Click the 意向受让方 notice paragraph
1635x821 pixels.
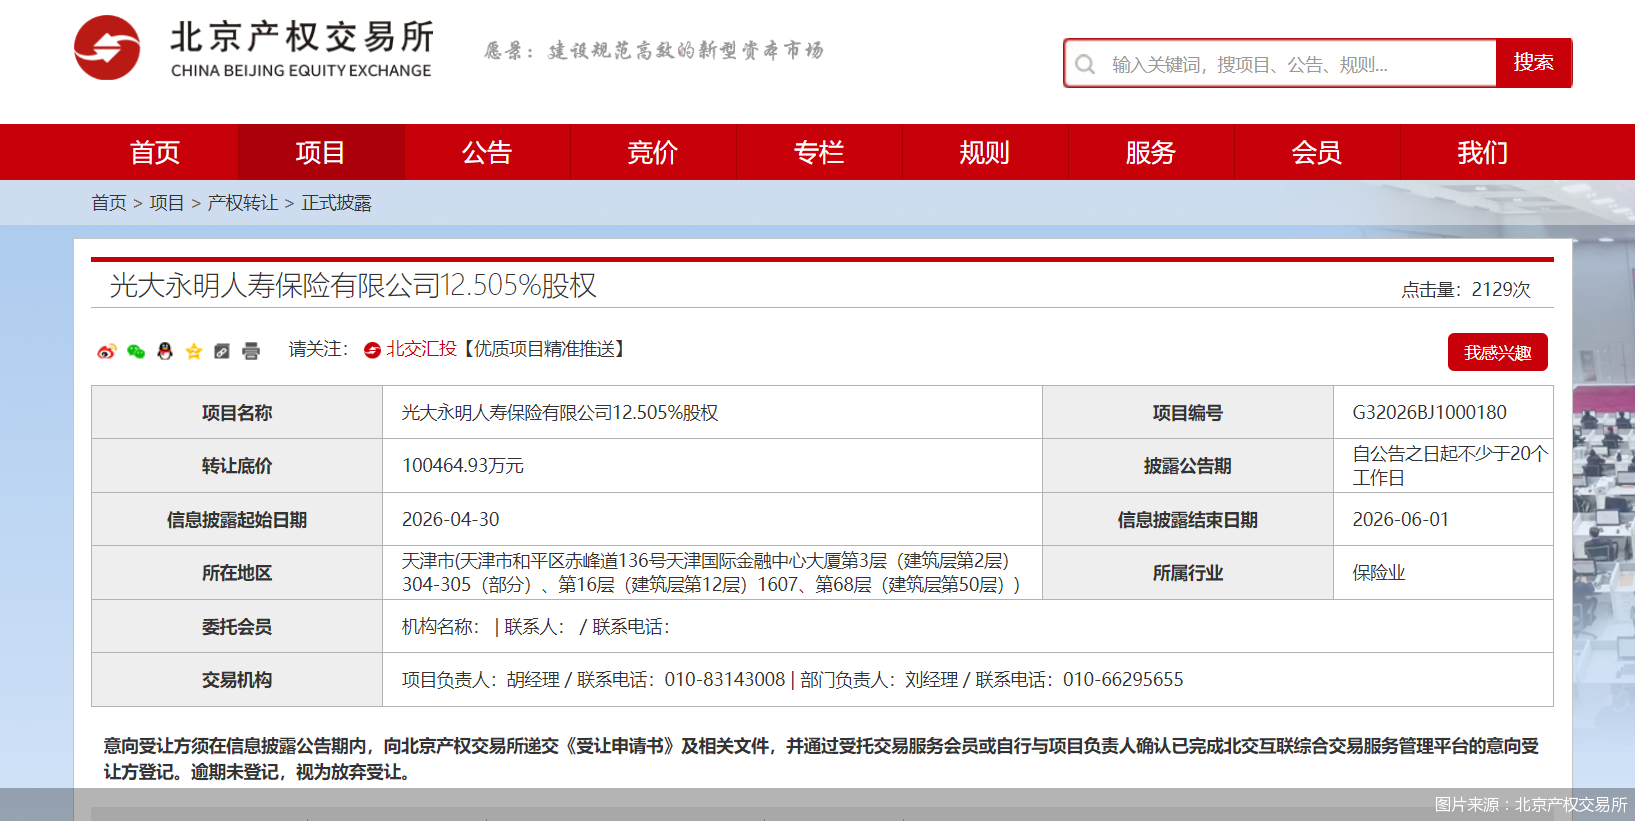(821, 759)
